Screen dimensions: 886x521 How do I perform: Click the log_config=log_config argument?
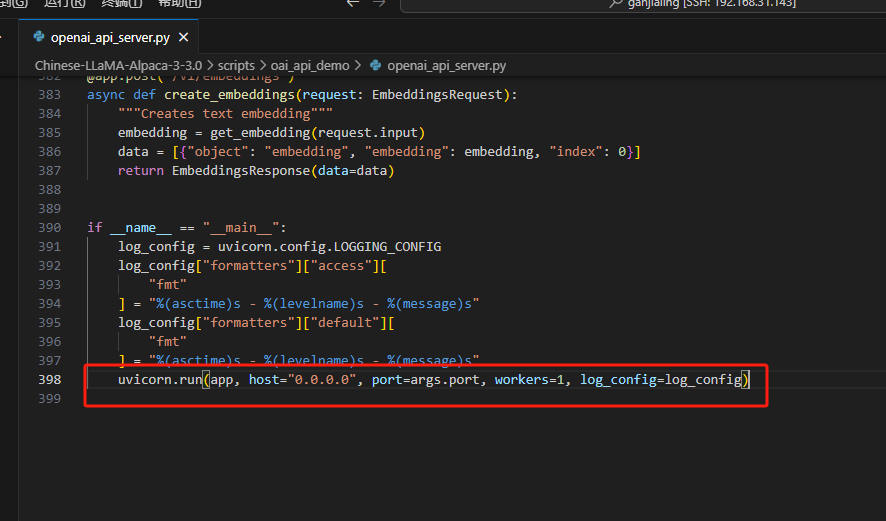(661, 379)
